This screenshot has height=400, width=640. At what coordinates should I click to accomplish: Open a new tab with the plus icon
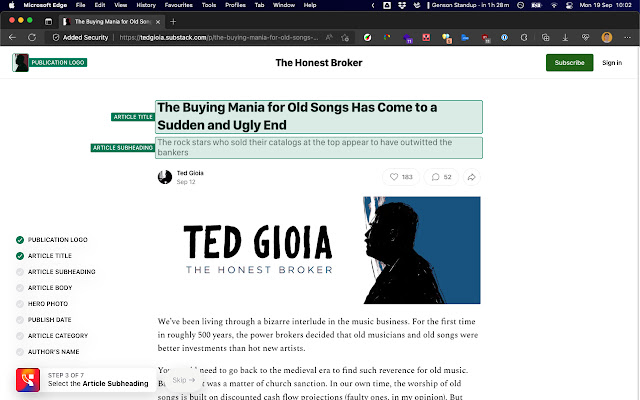point(173,22)
